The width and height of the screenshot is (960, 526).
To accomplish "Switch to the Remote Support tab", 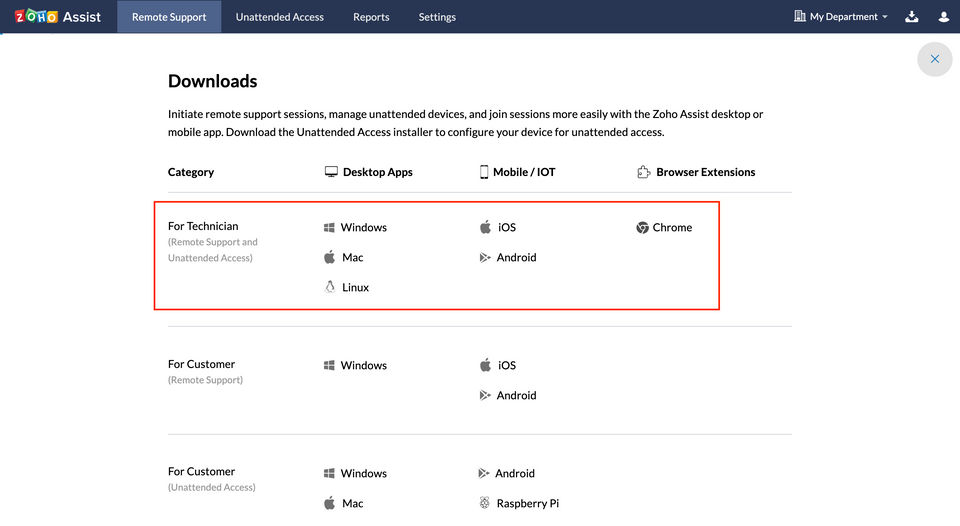I will (169, 17).
